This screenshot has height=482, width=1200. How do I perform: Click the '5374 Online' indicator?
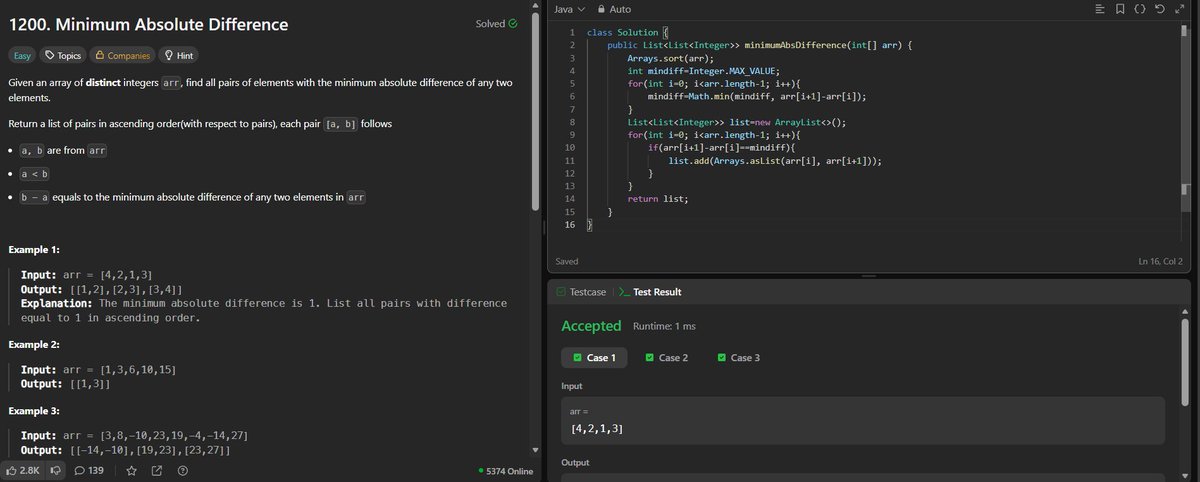tap(507, 471)
